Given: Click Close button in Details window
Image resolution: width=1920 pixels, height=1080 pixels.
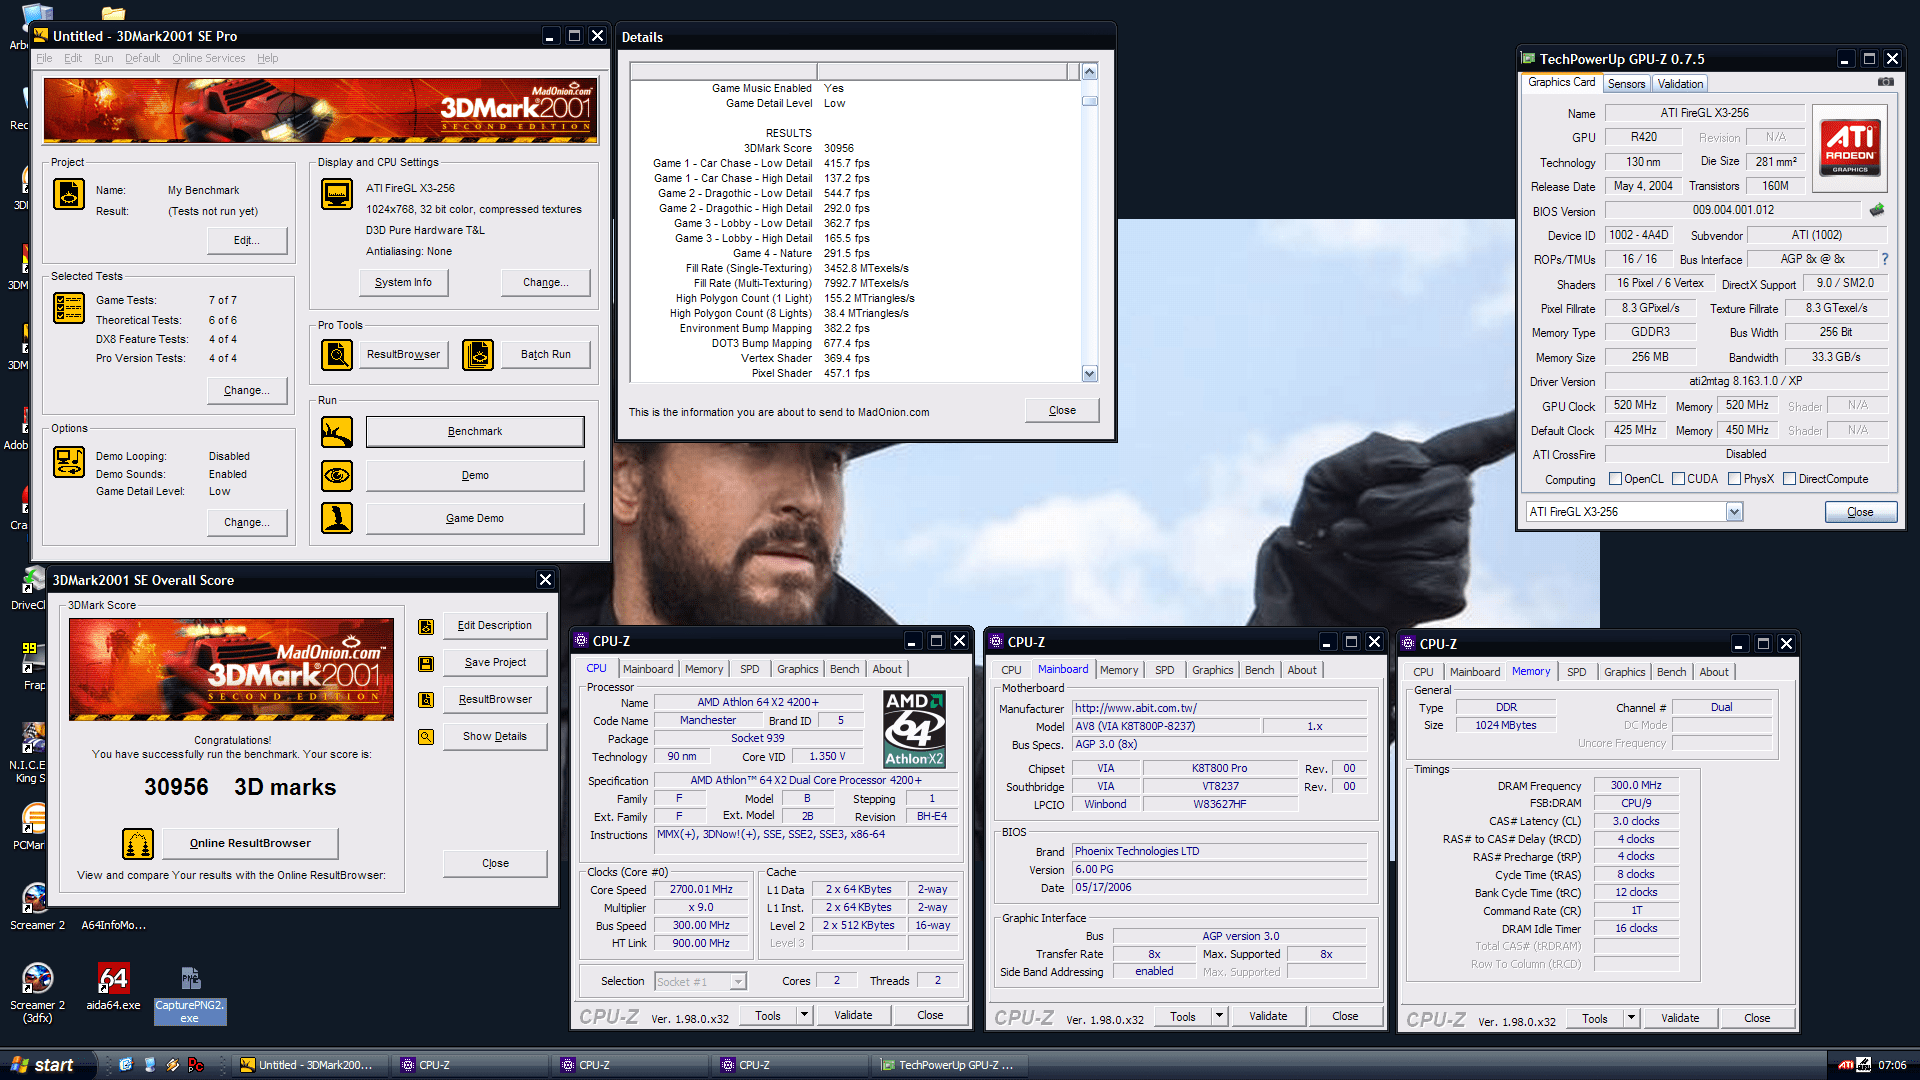Looking at the screenshot, I should coord(1062,411).
